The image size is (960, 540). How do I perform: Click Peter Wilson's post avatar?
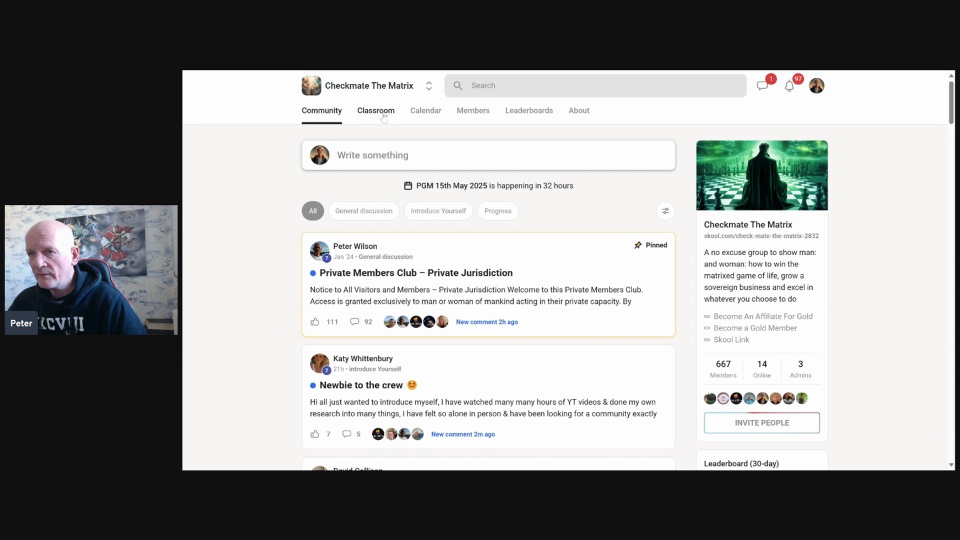click(x=319, y=250)
